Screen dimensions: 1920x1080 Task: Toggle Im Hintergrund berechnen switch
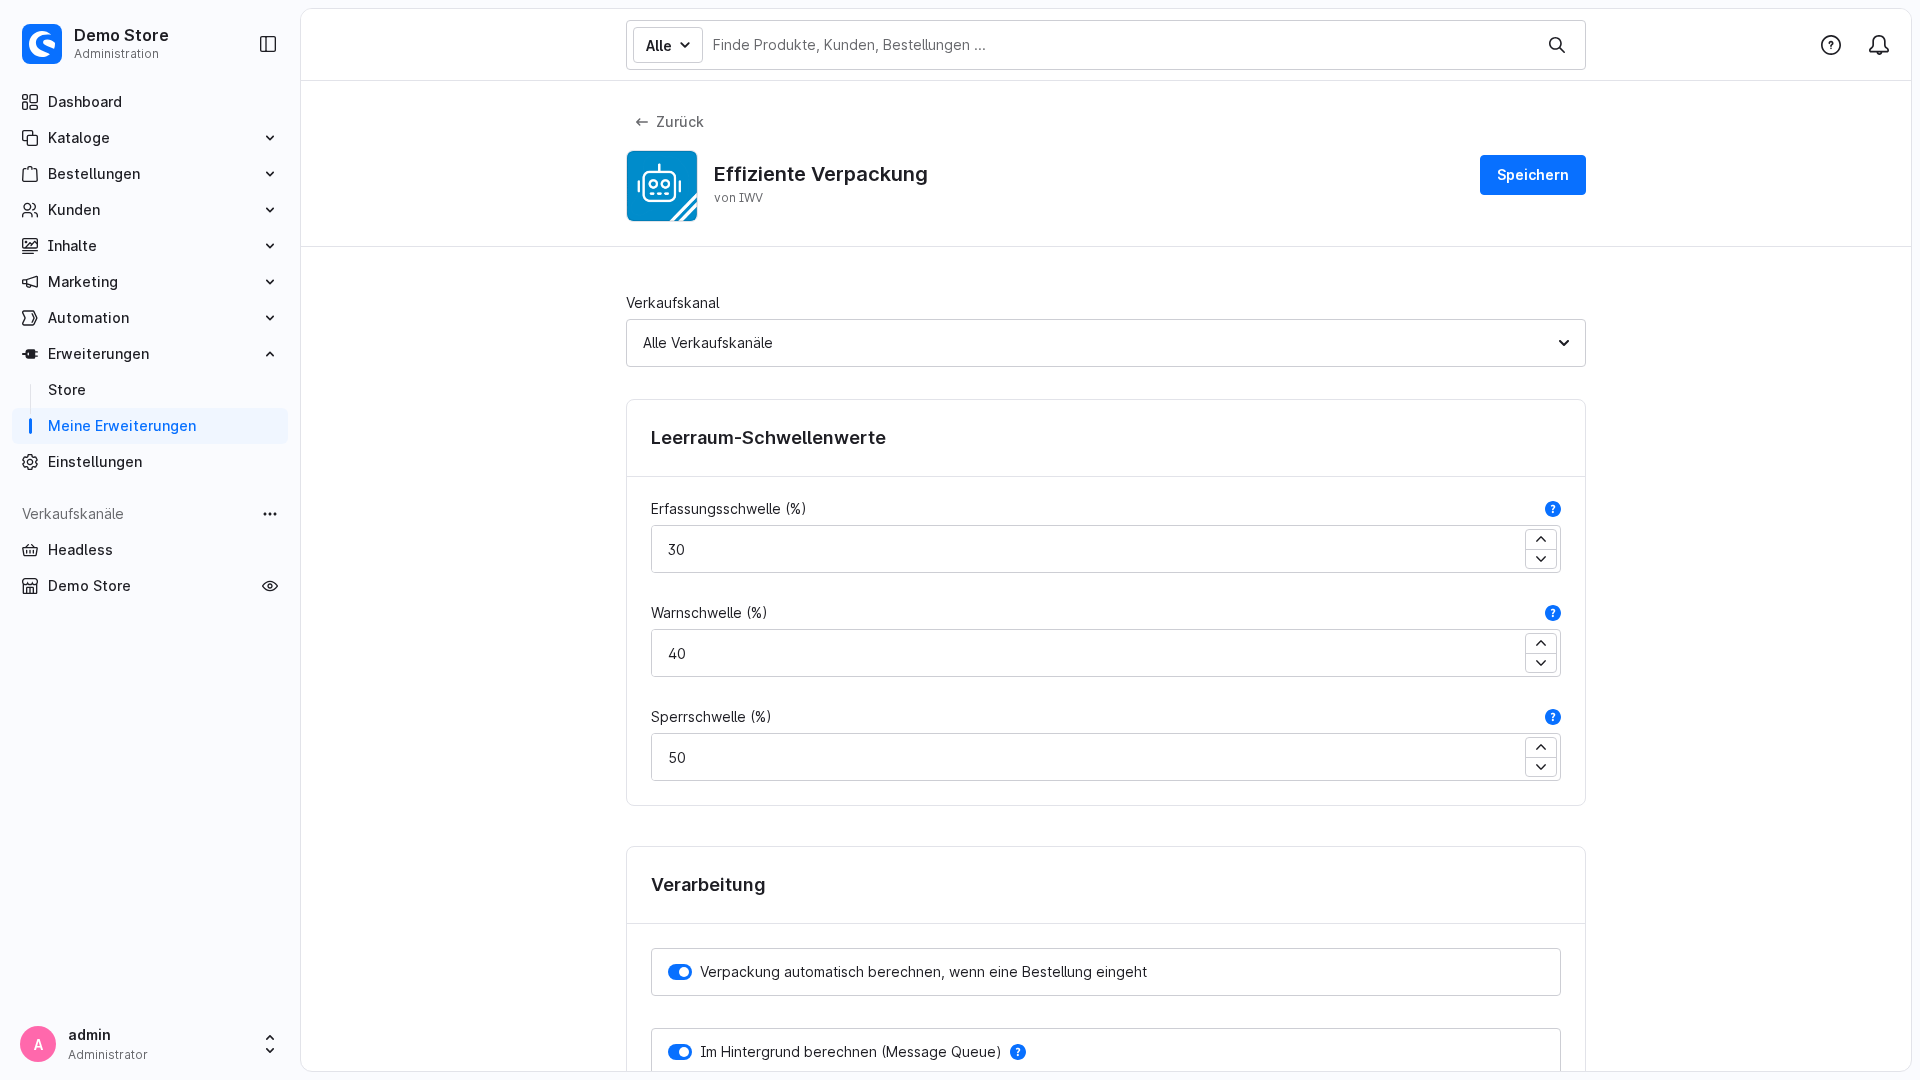point(680,1052)
